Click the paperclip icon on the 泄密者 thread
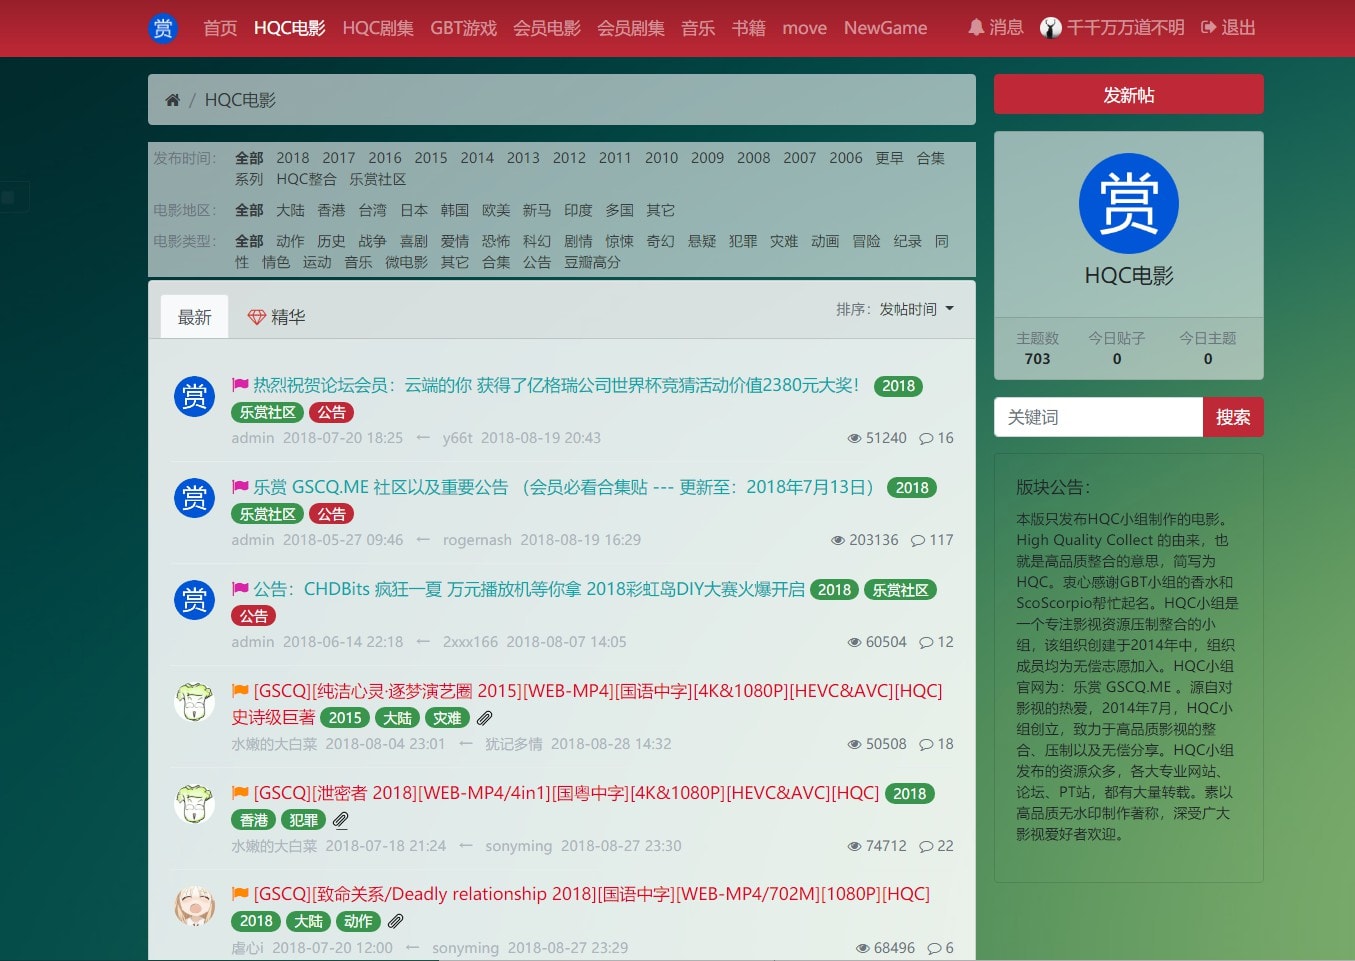1355x961 pixels. coord(341,820)
